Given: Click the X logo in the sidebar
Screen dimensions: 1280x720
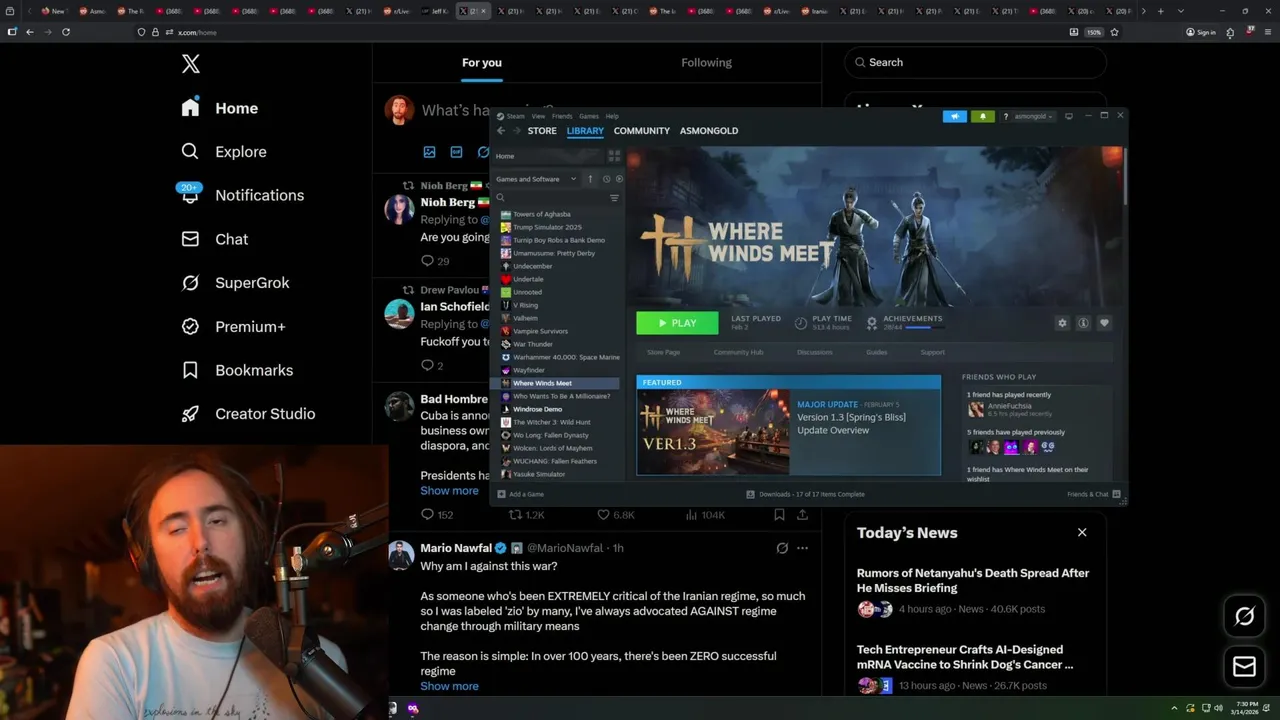Looking at the screenshot, I should 191,64.
